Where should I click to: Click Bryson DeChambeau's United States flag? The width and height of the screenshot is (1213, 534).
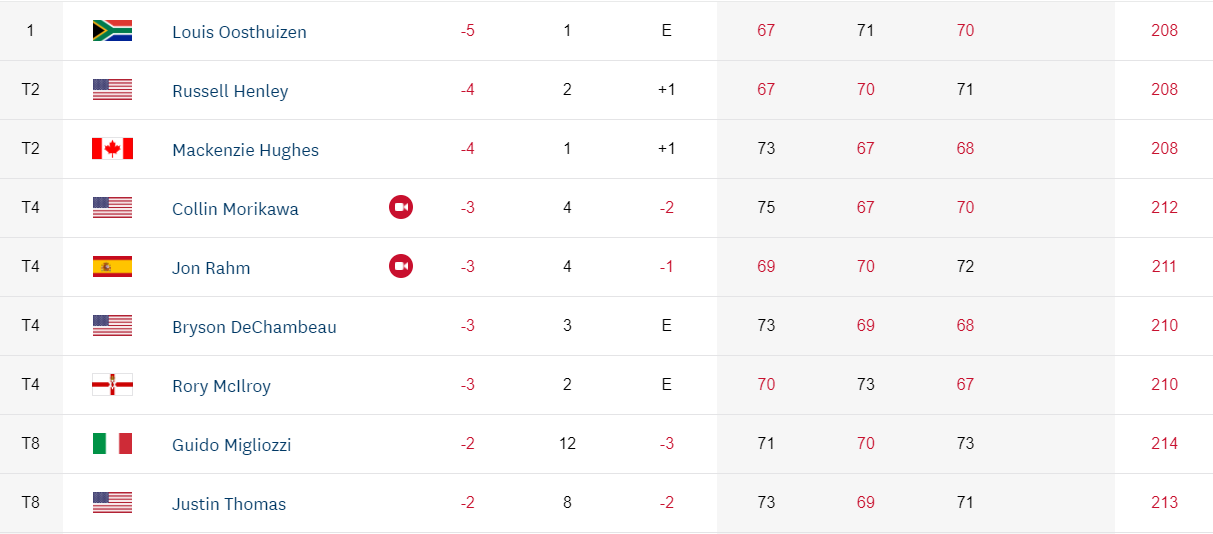click(112, 326)
